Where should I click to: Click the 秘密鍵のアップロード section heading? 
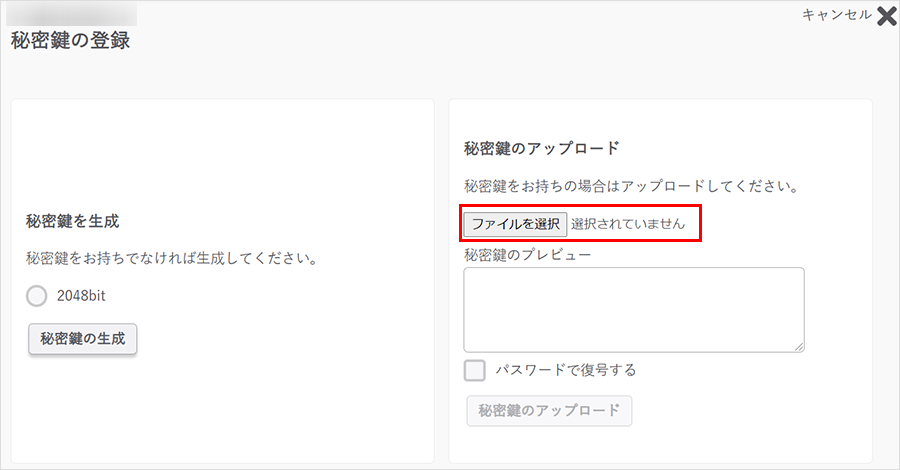[x=542, y=148]
